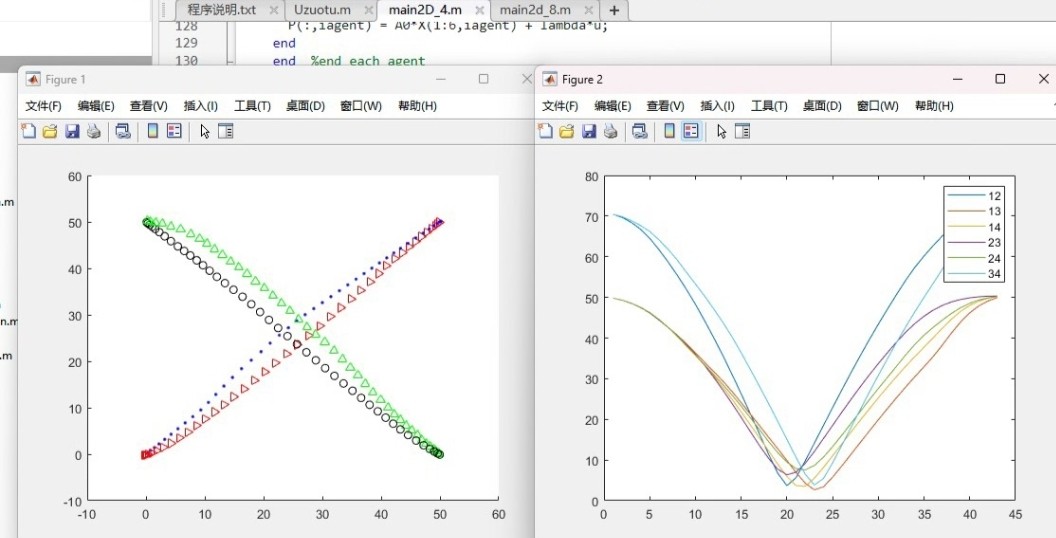Image resolution: width=1056 pixels, height=538 pixels.
Task: Open 插入(I) menu in Figure 2
Action: click(x=717, y=106)
